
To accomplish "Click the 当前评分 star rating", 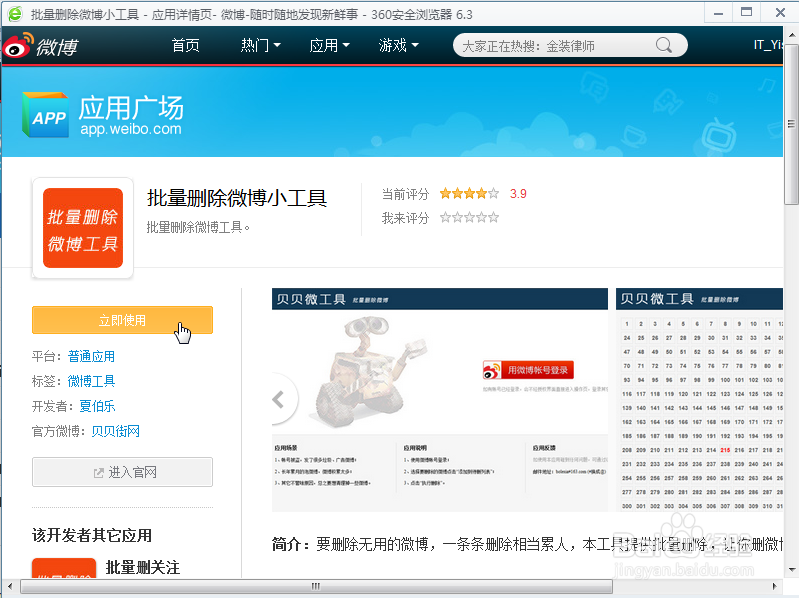I will click(469, 194).
